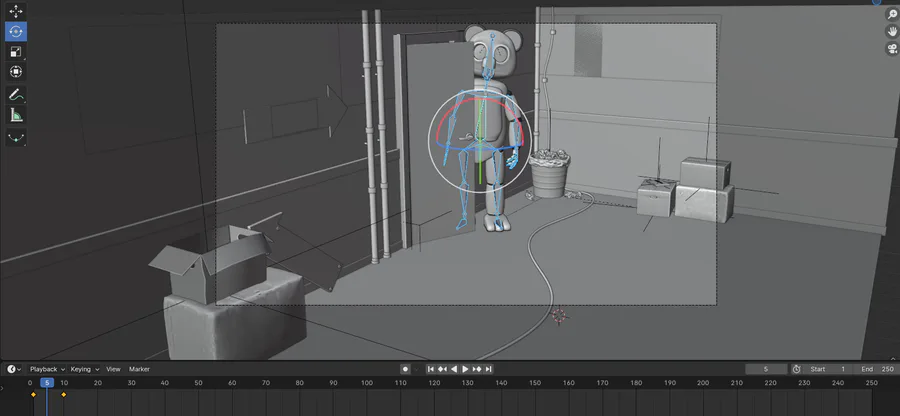Open the Playback popover
This screenshot has width=900, height=416.
46,369
